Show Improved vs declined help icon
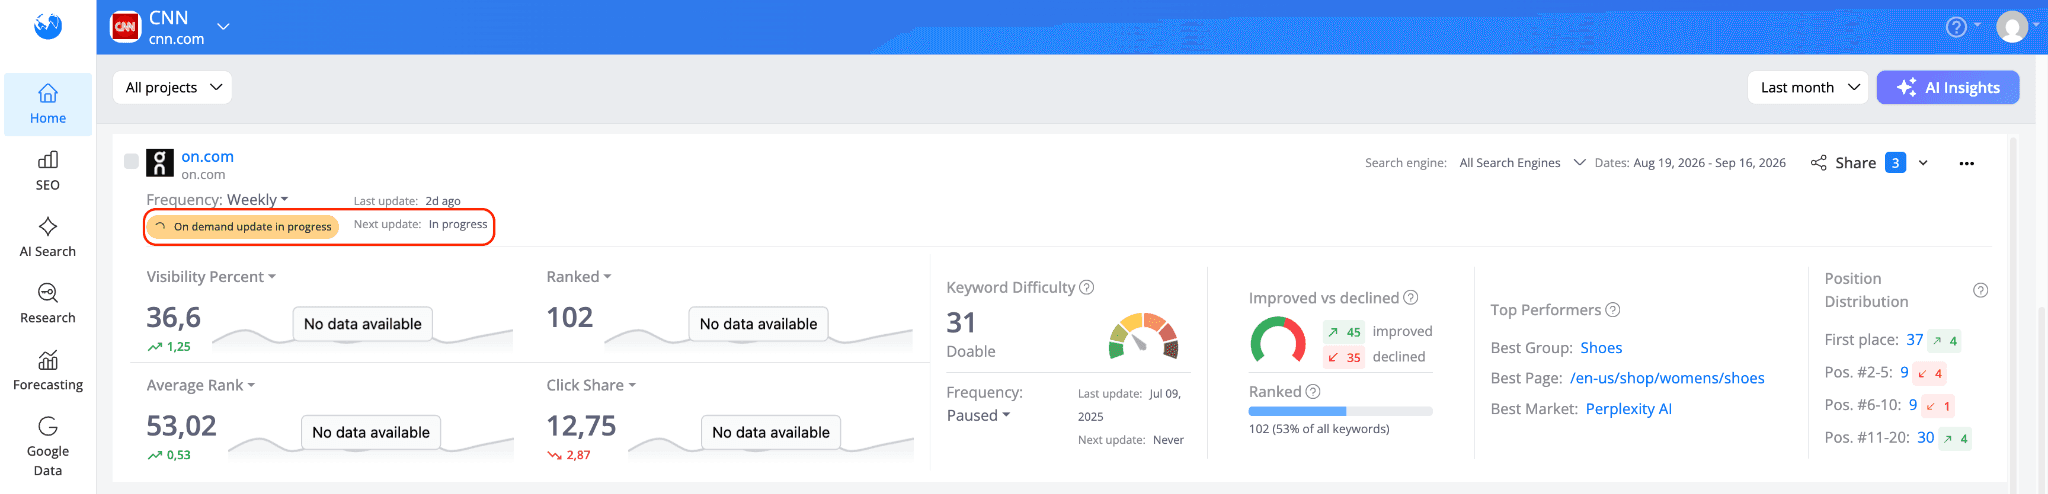The image size is (2048, 494). (x=1411, y=298)
